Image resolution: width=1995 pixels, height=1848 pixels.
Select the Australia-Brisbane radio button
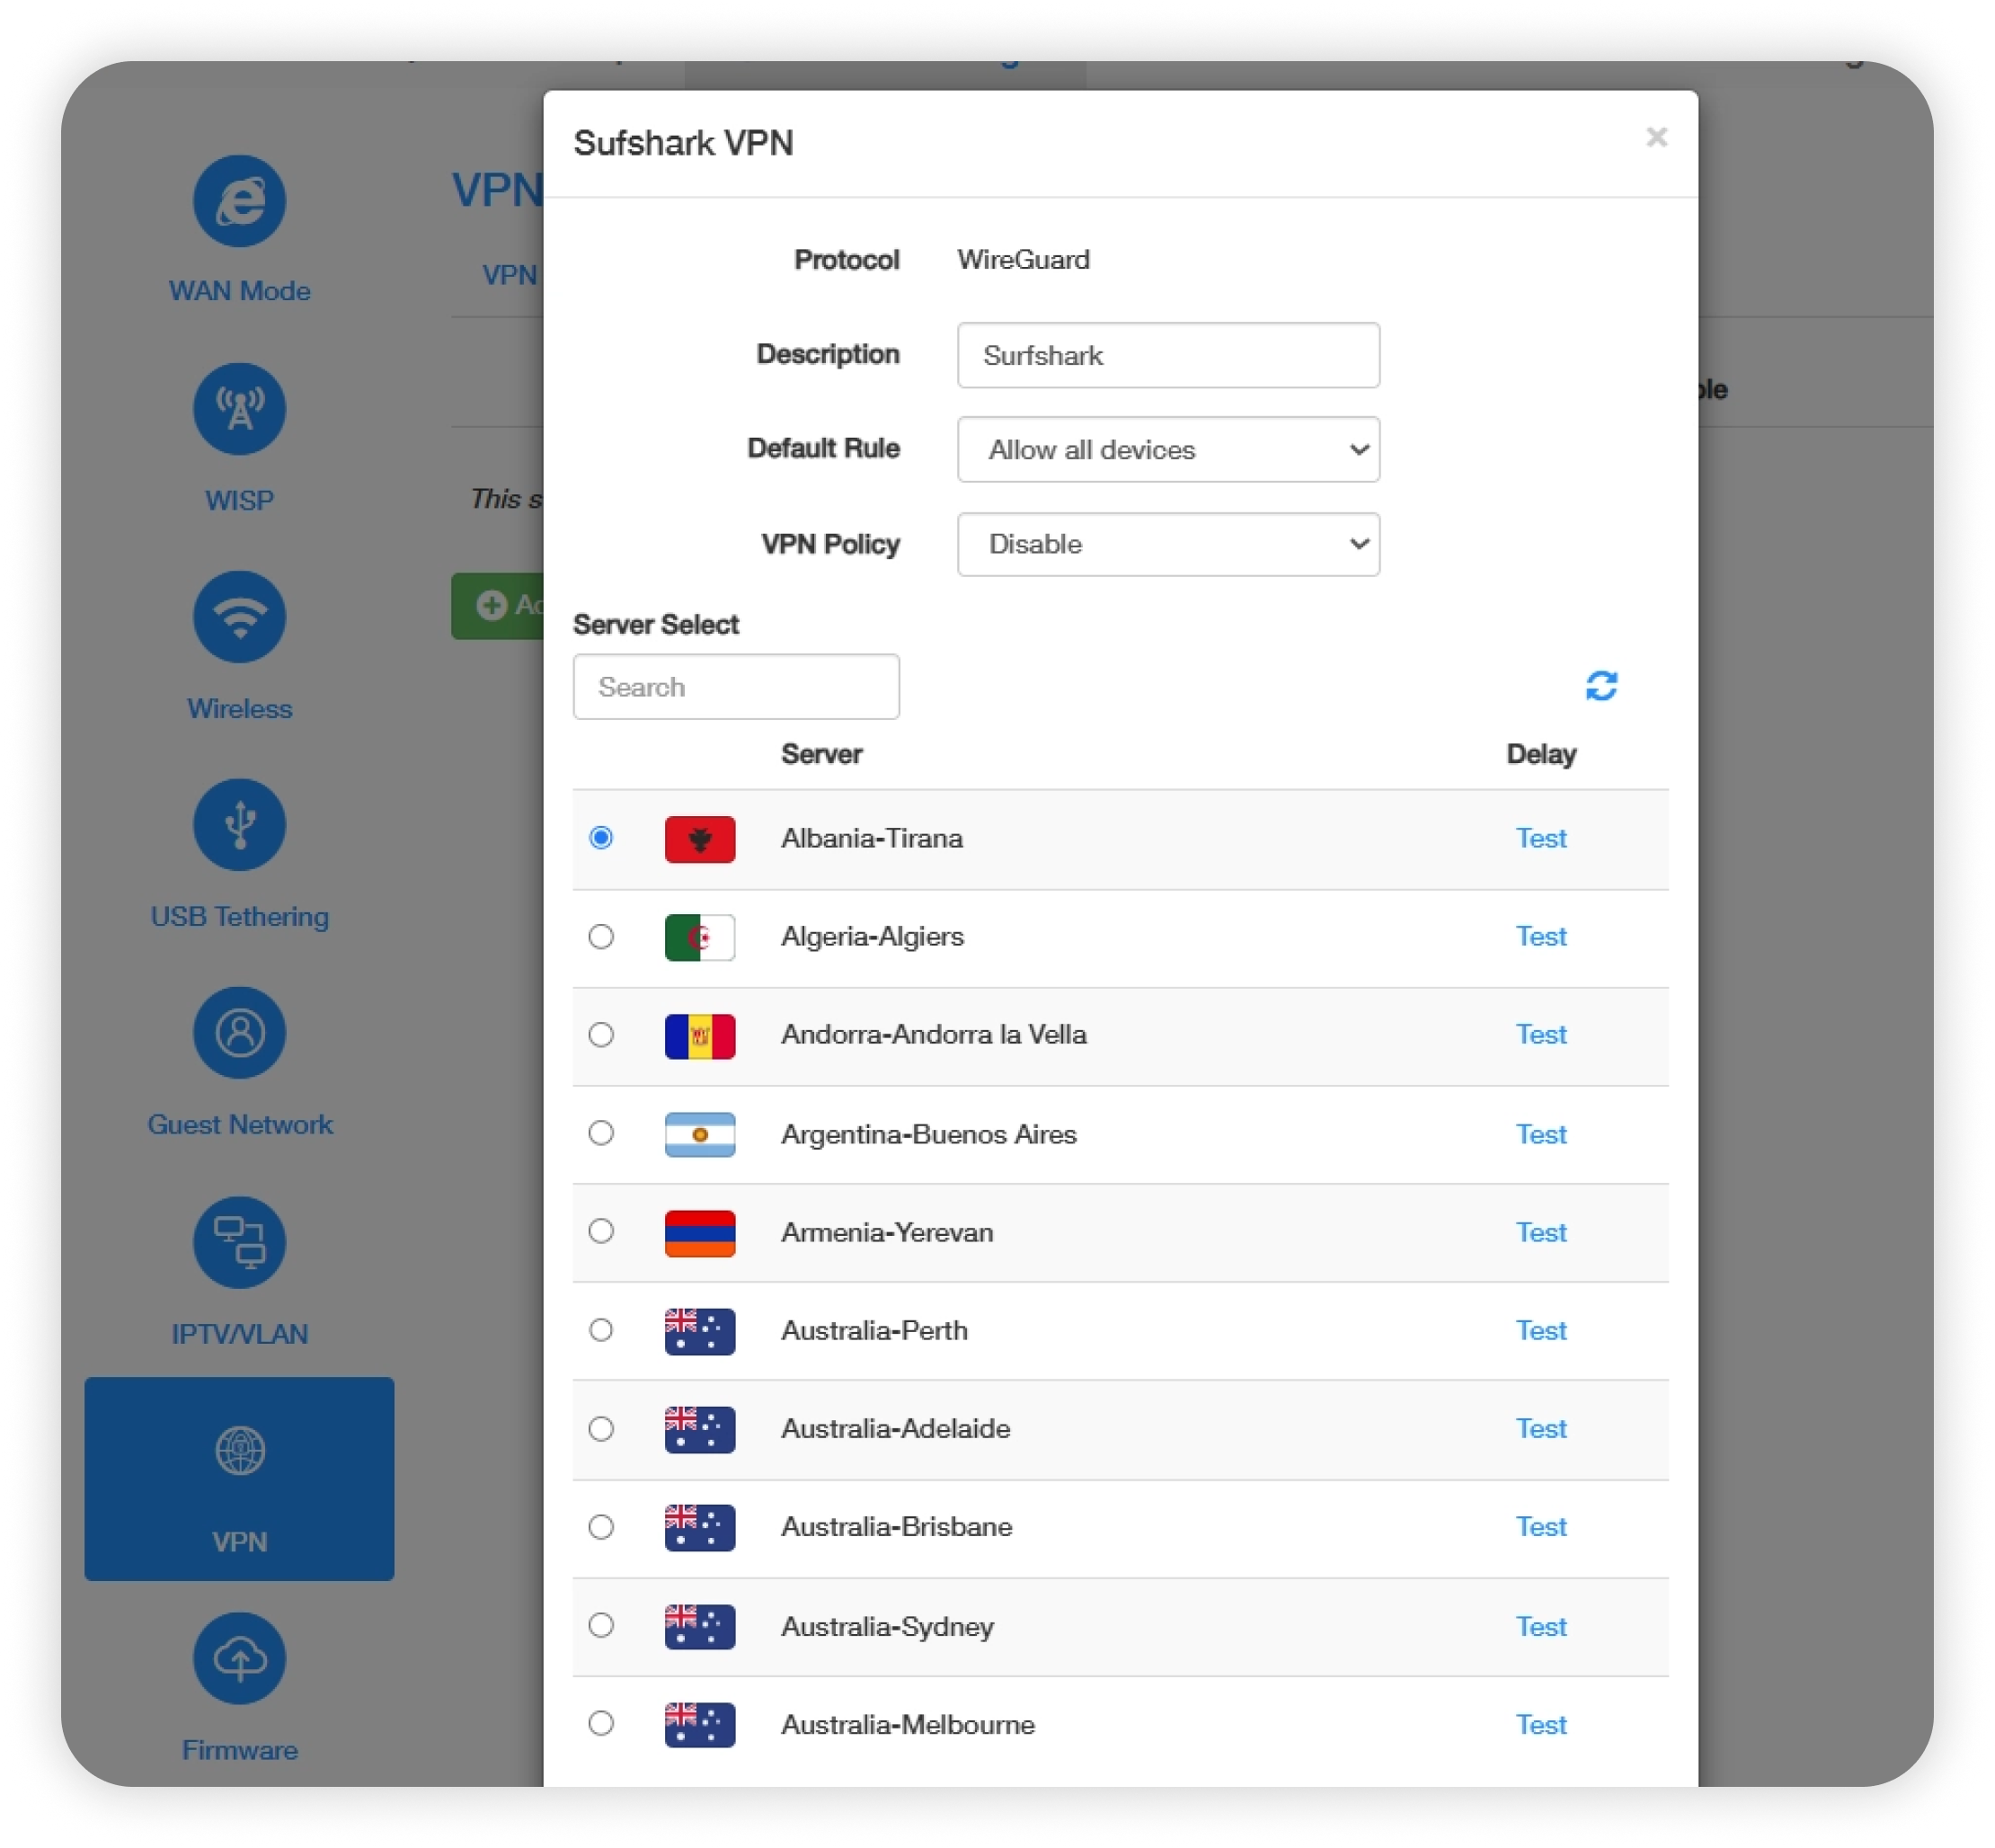coord(601,1526)
